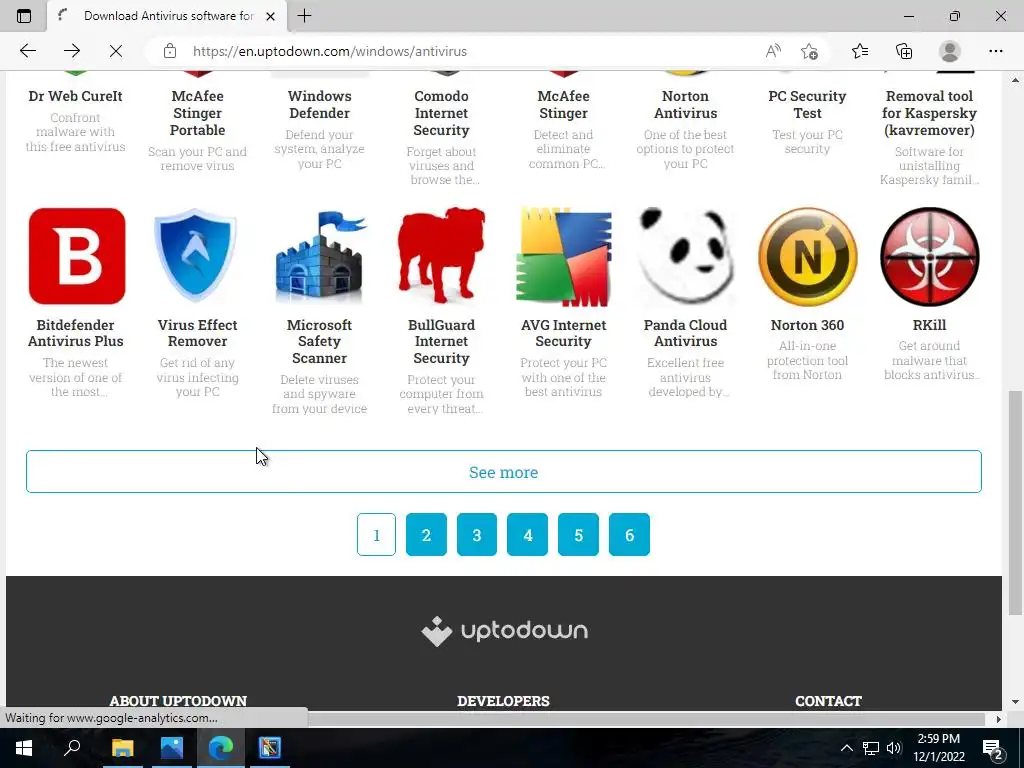
Task: Open the McAfee Stinger title link
Action: coord(564,104)
